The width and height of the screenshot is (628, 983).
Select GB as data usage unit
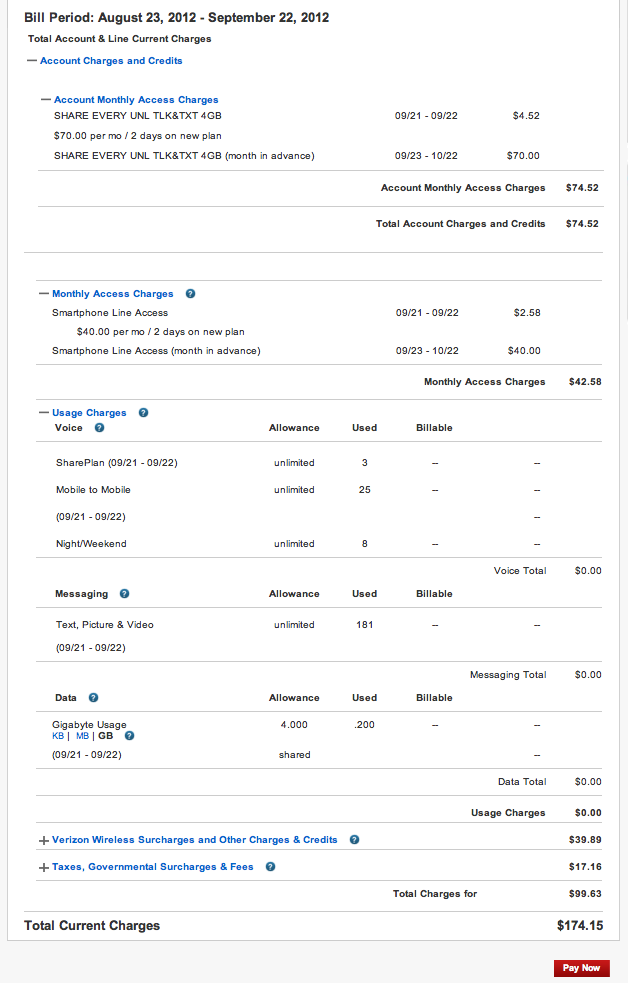coord(105,736)
